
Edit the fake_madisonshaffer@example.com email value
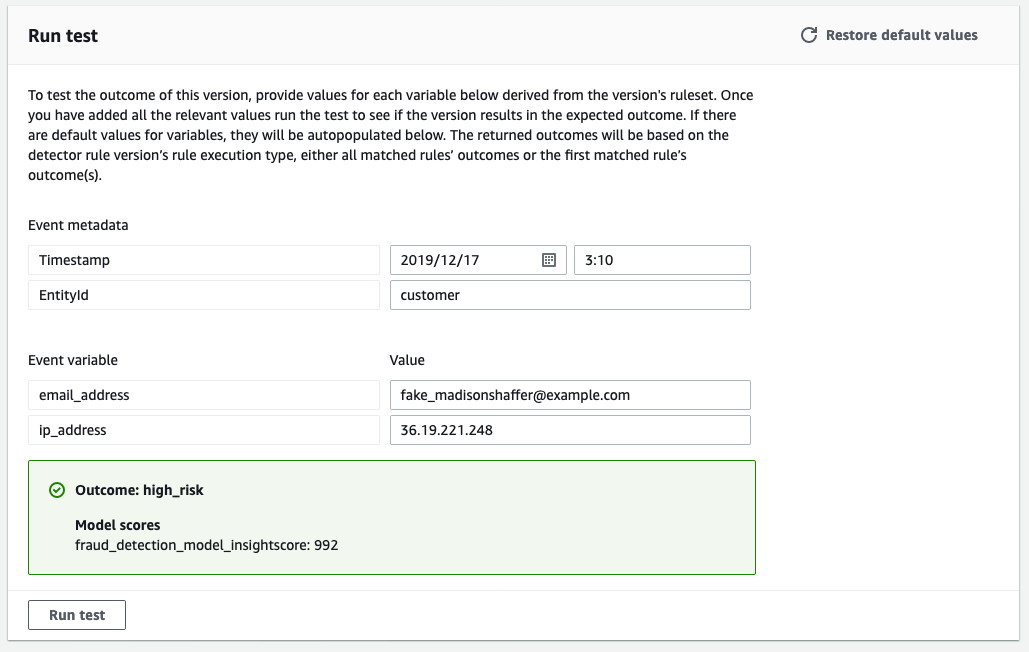click(569, 395)
